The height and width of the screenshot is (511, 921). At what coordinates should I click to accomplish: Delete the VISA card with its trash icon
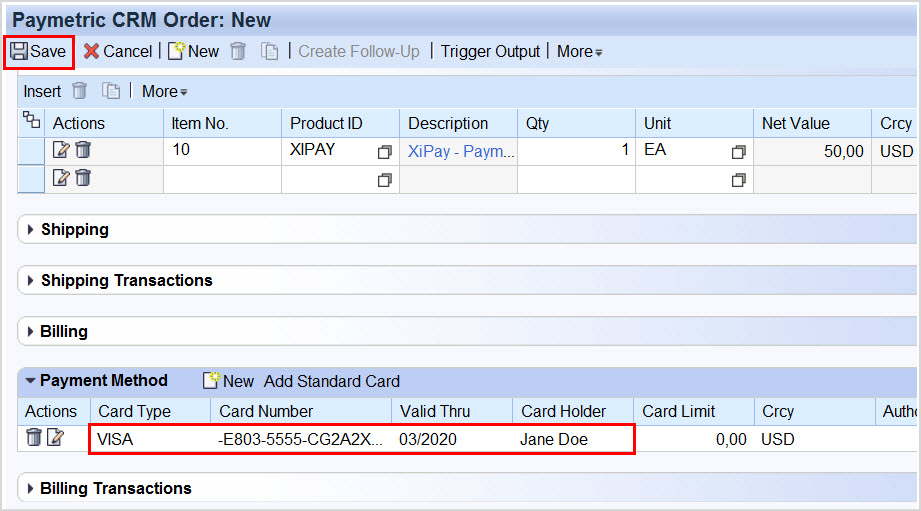[x=34, y=437]
